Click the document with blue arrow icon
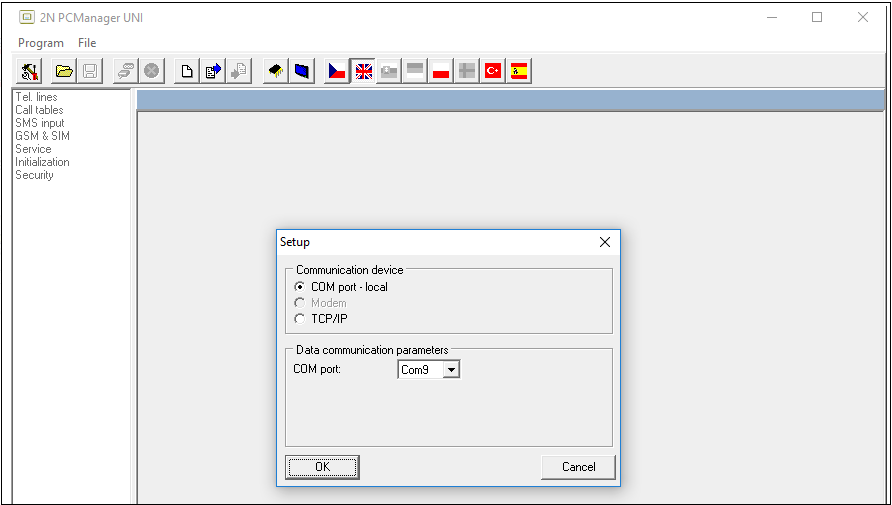 pyautogui.click(x=213, y=71)
